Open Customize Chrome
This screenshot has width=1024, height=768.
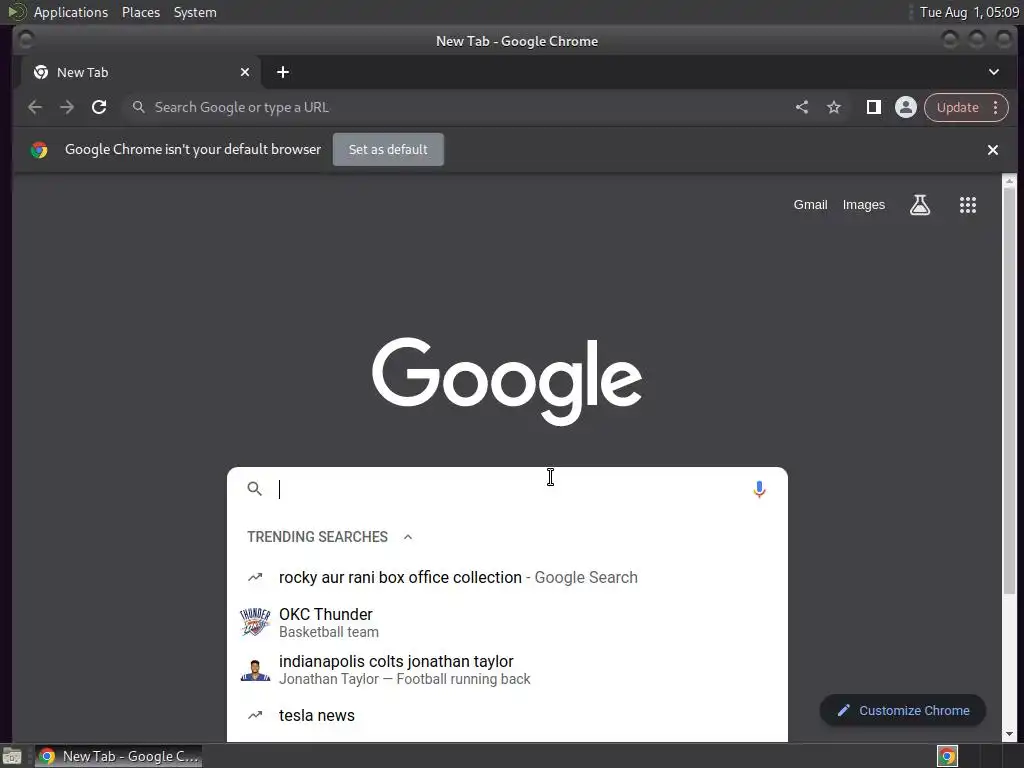coord(903,711)
